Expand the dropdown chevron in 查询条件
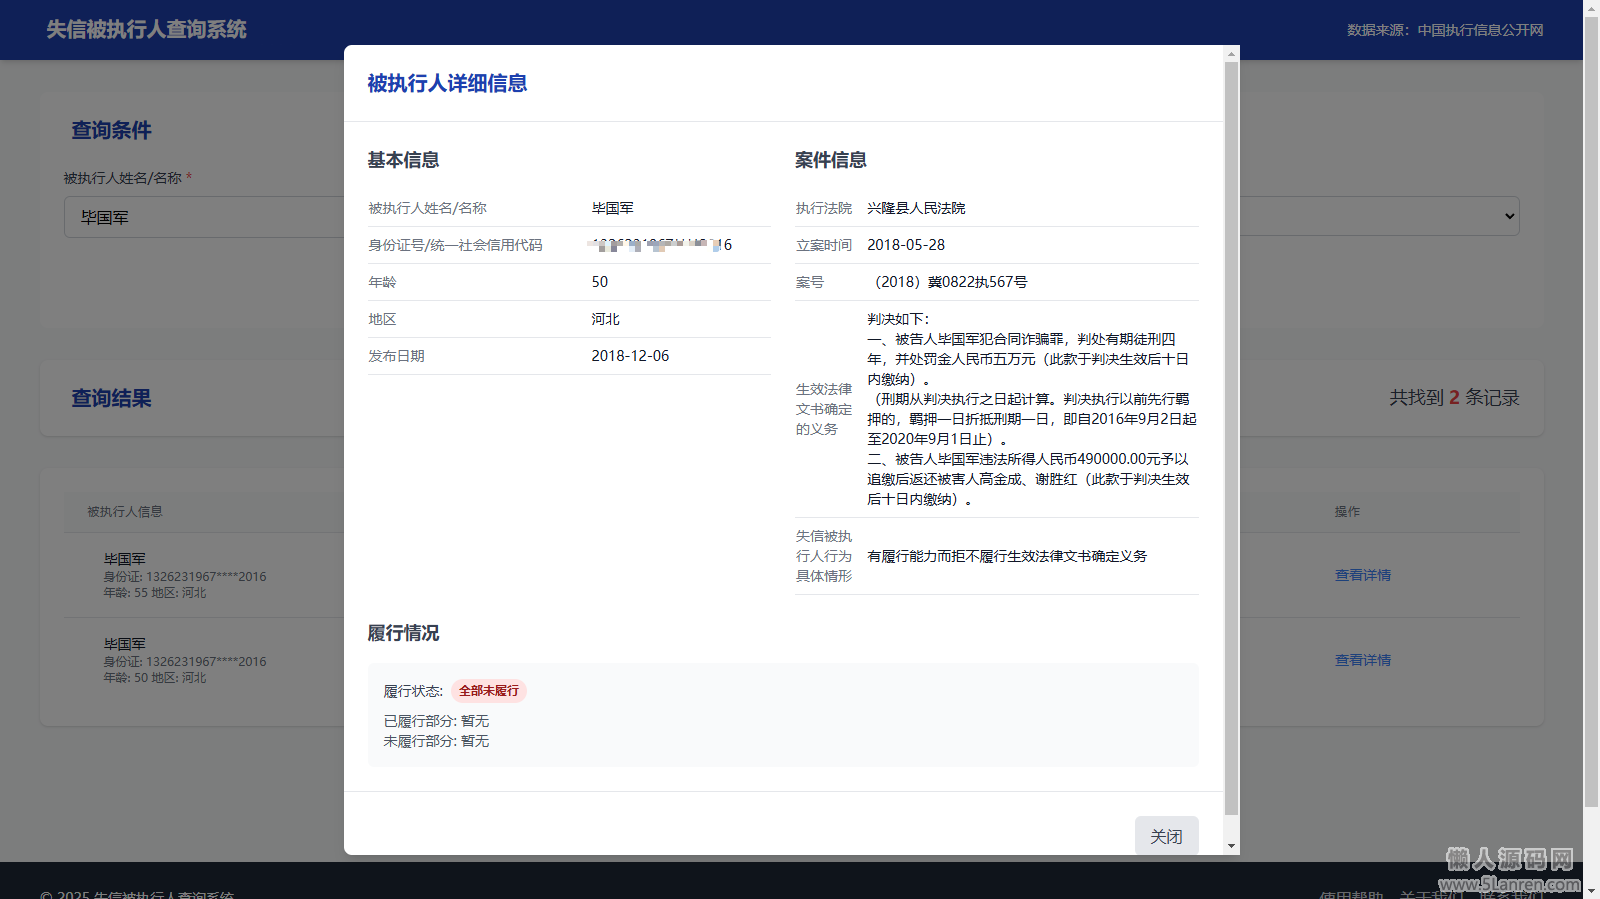 click(x=1509, y=217)
